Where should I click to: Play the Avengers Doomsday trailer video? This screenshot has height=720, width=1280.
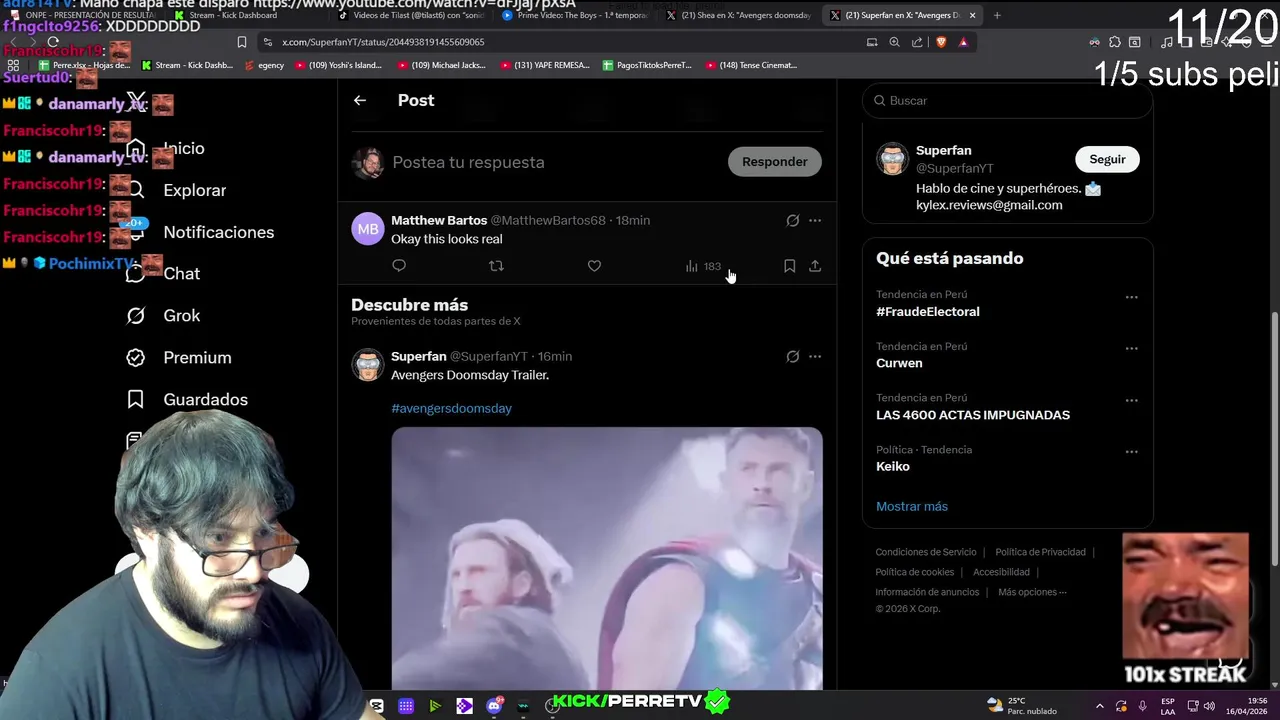607,558
